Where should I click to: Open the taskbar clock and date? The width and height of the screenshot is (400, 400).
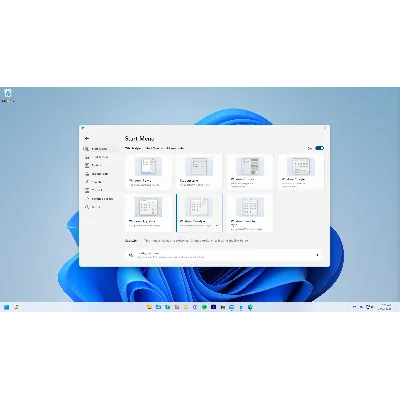(386, 307)
